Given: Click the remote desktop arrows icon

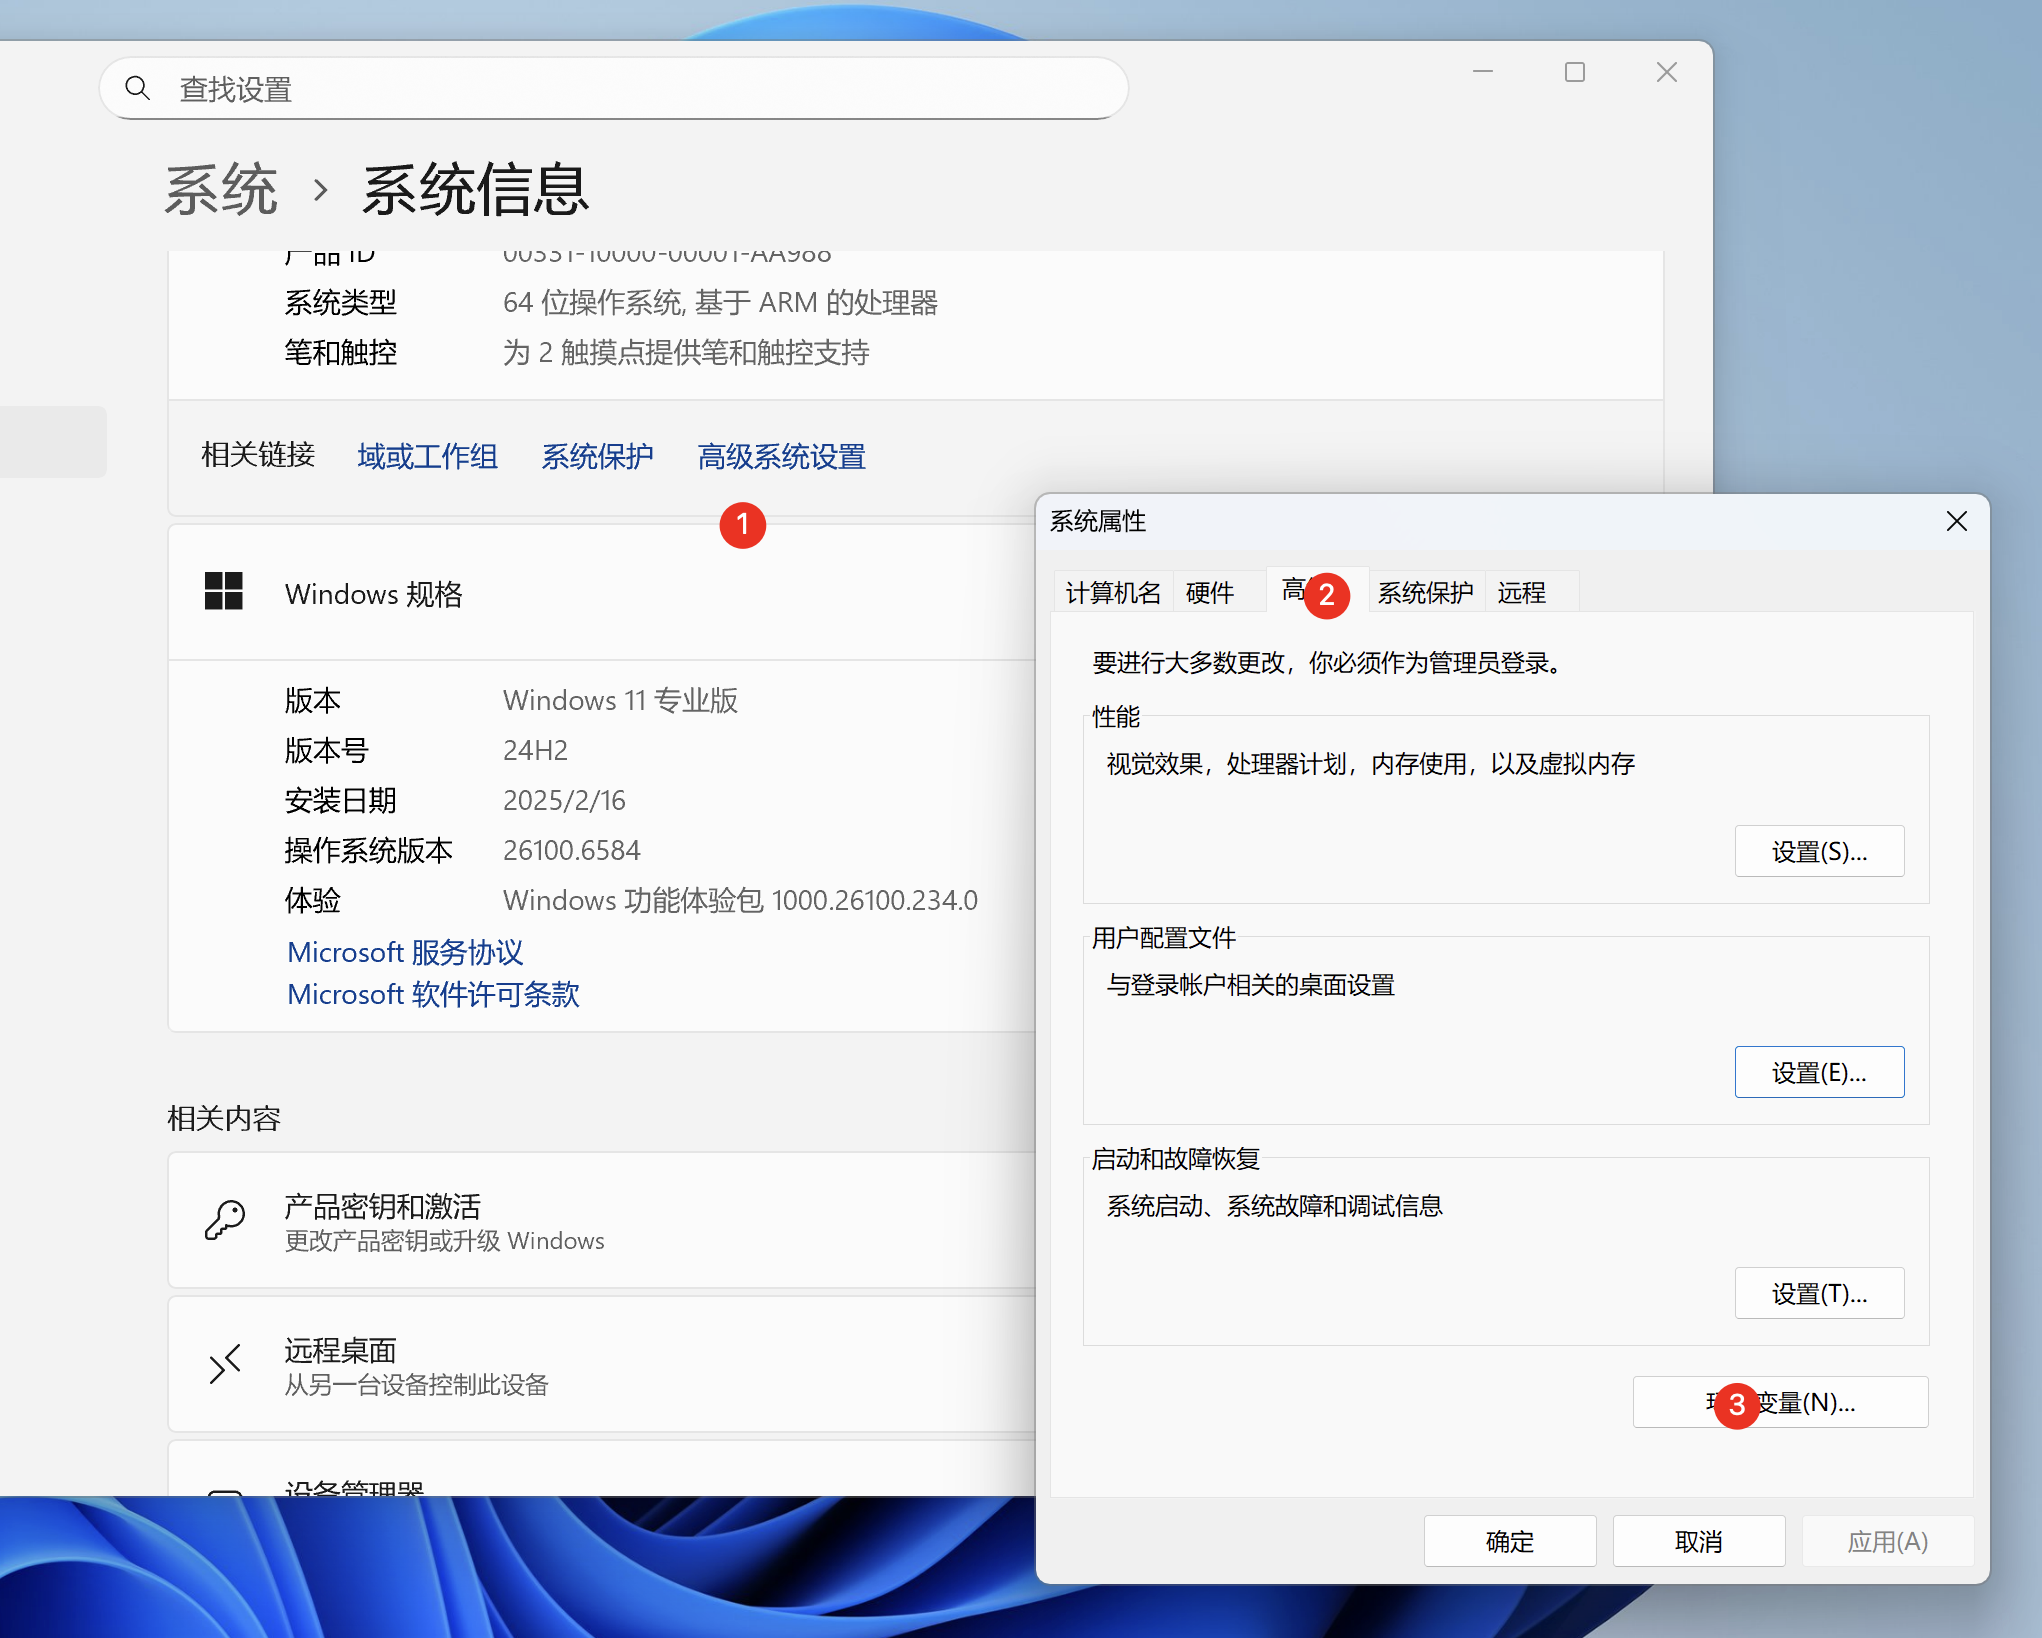Looking at the screenshot, I should pos(225,1364).
